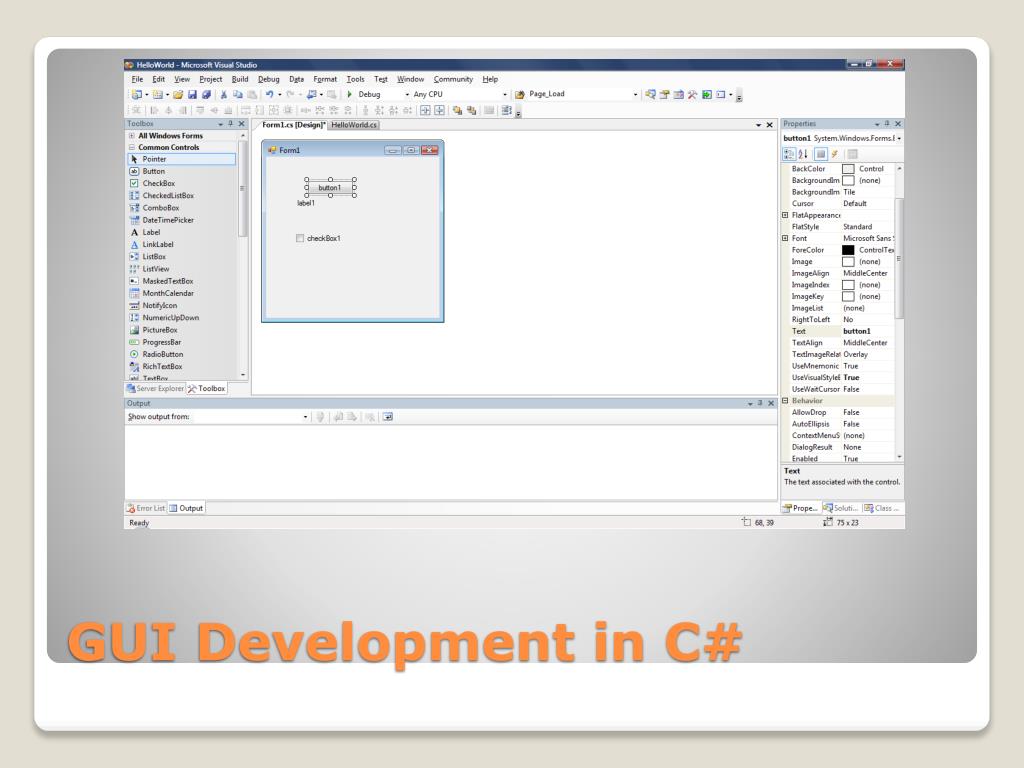Select label1 on the Form1 designer
Viewport: 1024px width, 768px height.
[x=306, y=203]
